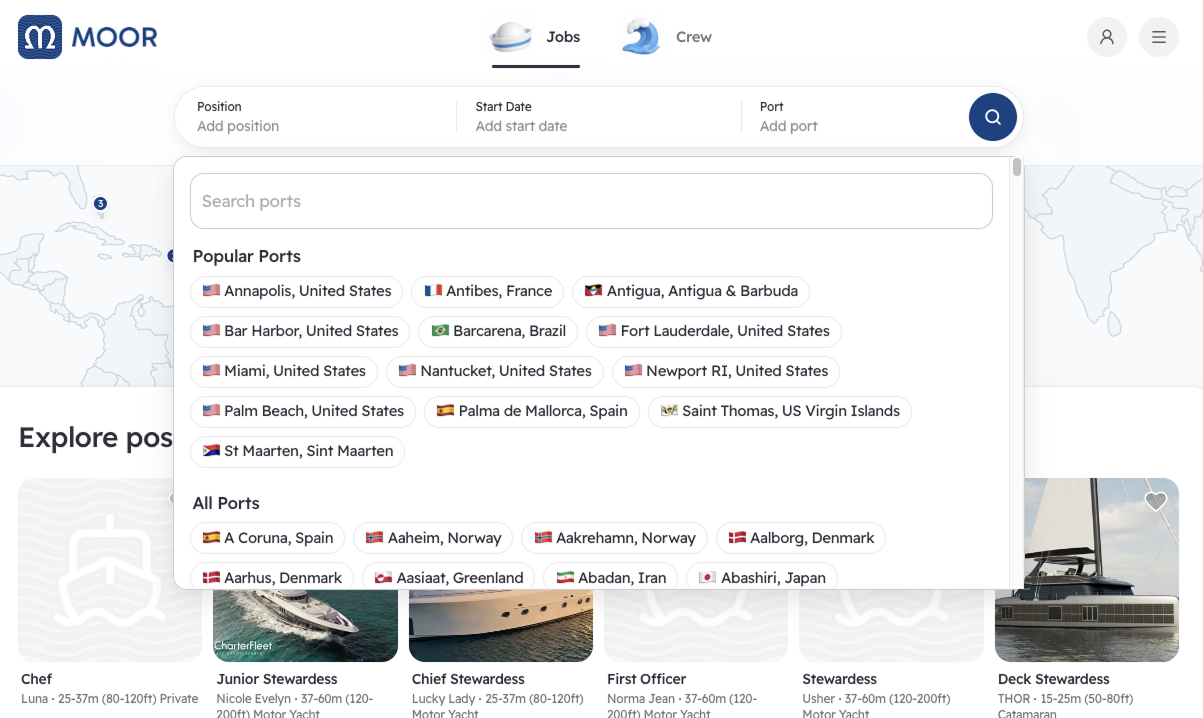Select the Jobs tab
This screenshot has height=718, width=1203.
[536, 37]
